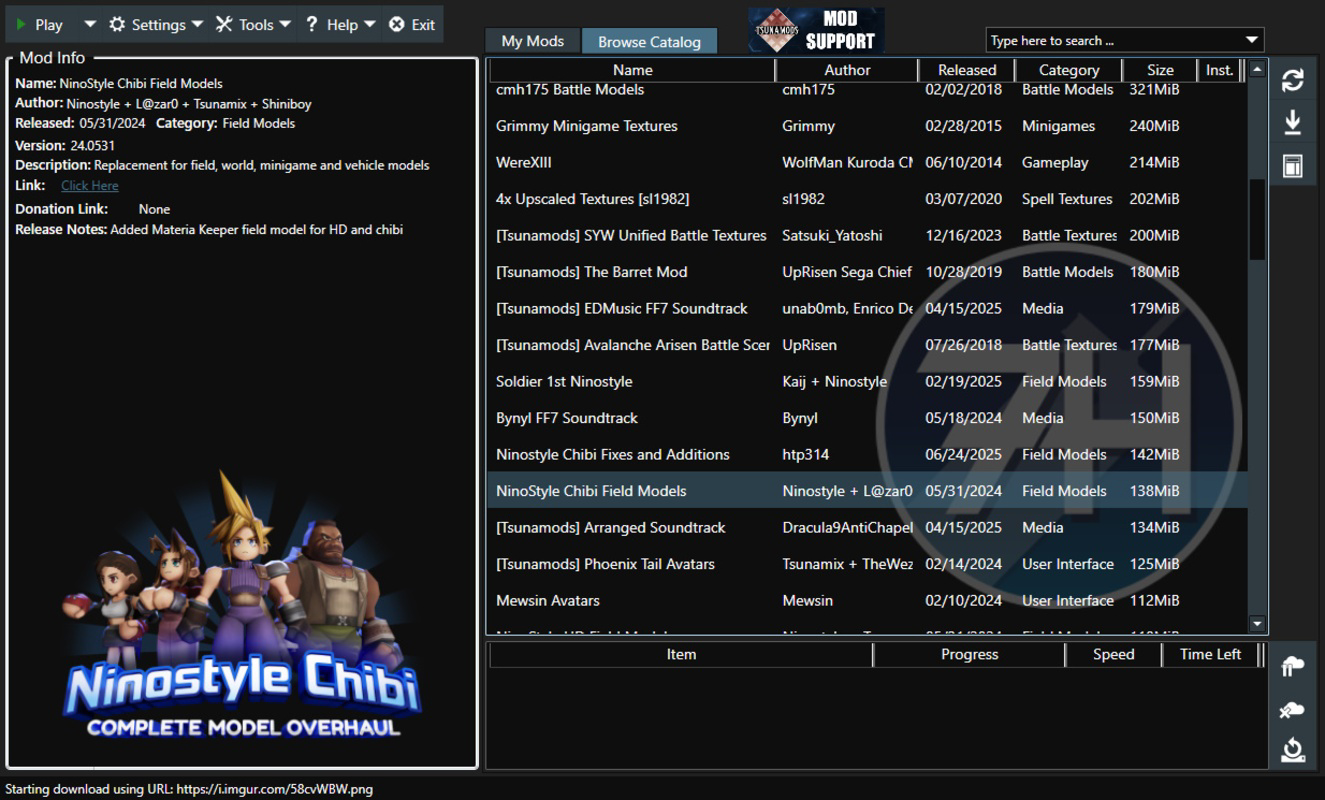
Task: Select Phoenix Tail Avatars mod
Action: coord(867,564)
